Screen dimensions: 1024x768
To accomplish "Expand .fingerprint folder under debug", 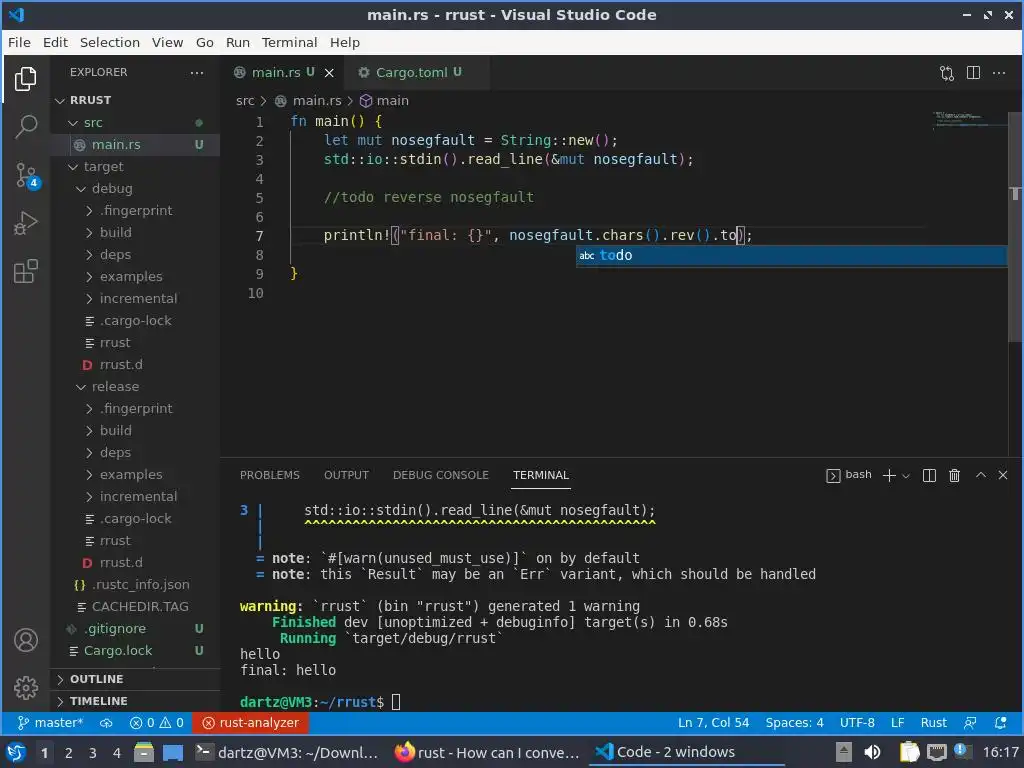I will coord(136,211).
